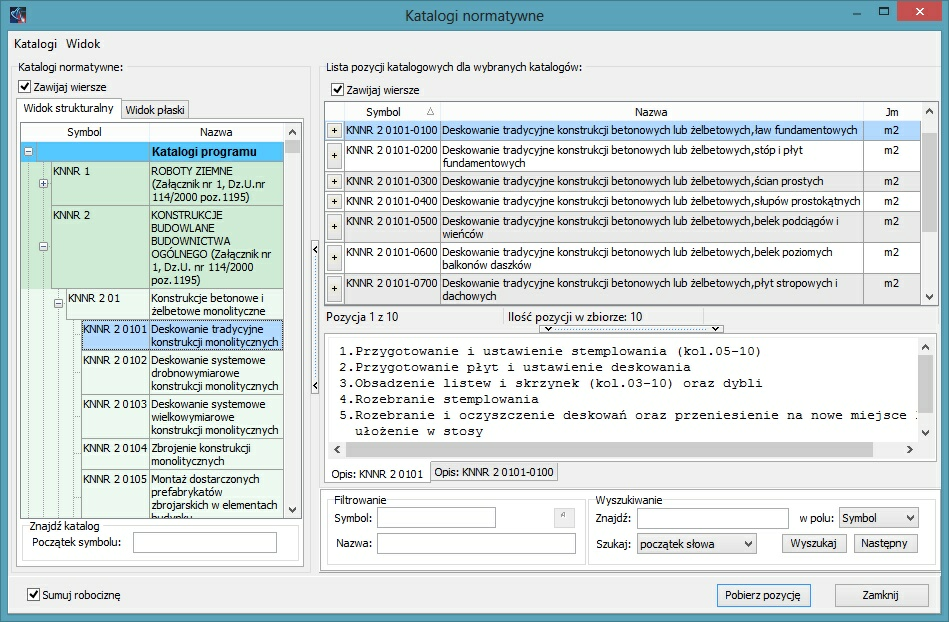Expand row KNNR 2 0101-0500 with plus button
Viewport: 949px width, 622px height.
(334, 227)
